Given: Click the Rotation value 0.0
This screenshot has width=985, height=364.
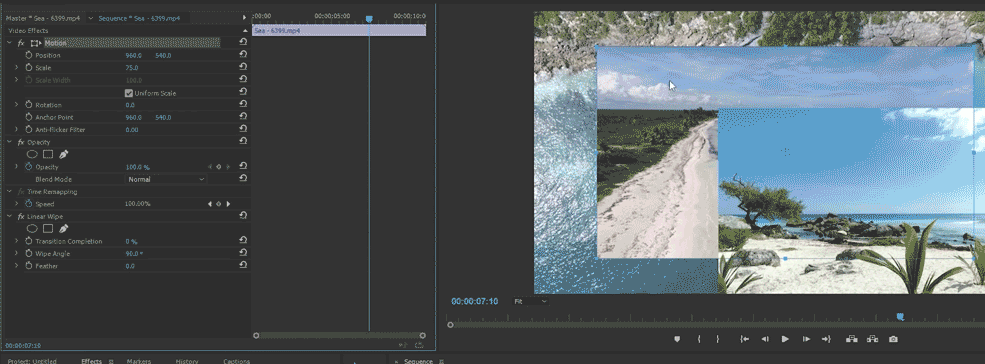Looking at the screenshot, I should [130, 105].
